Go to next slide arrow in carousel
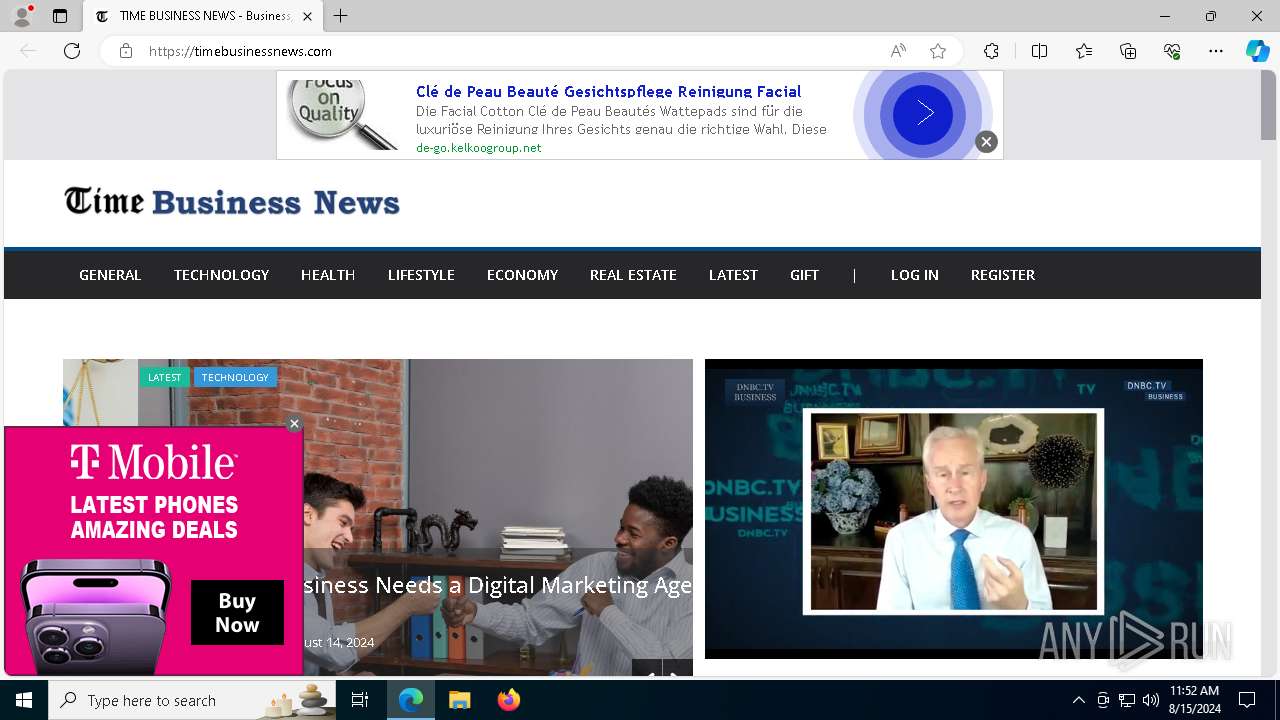The width and height of the screenshot is (1280, 720). click(678, 669)
